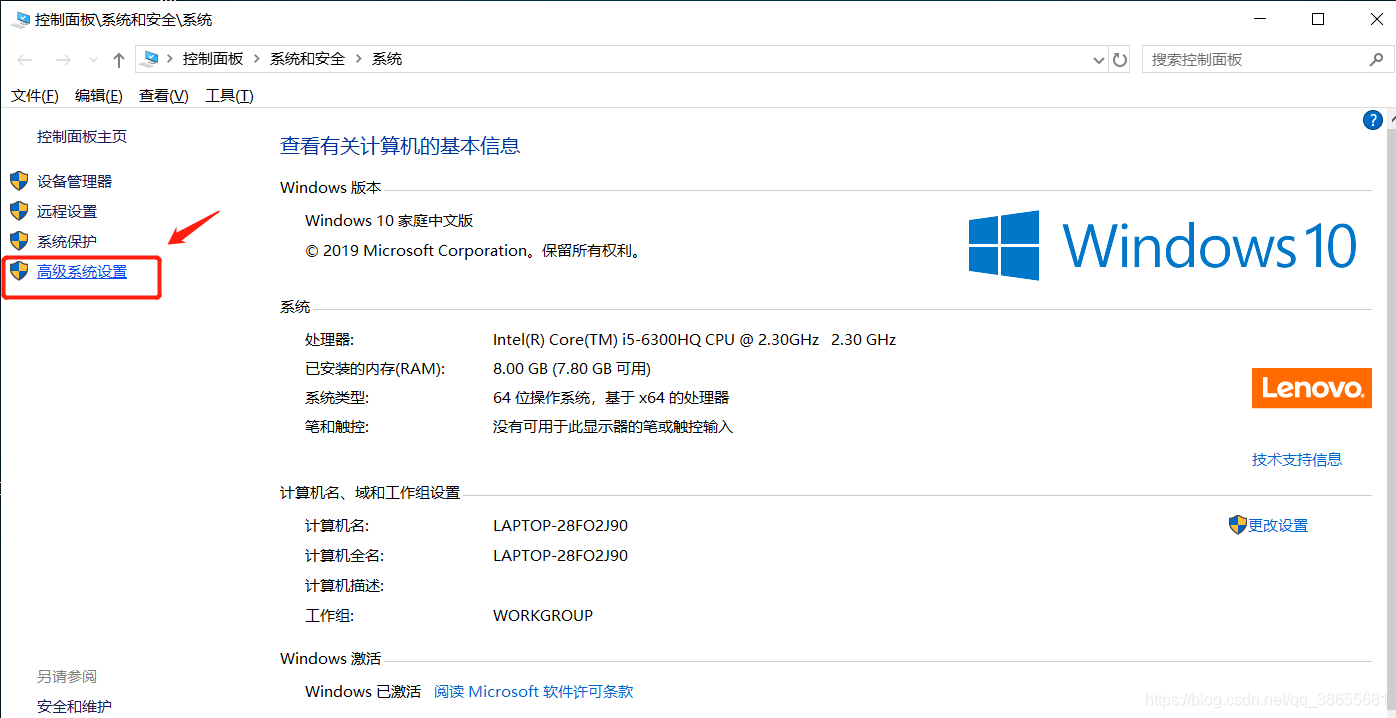Click the Back navigation arrow
The height and width of the screenshot is (718, 1396).
[x=25, y=60]
